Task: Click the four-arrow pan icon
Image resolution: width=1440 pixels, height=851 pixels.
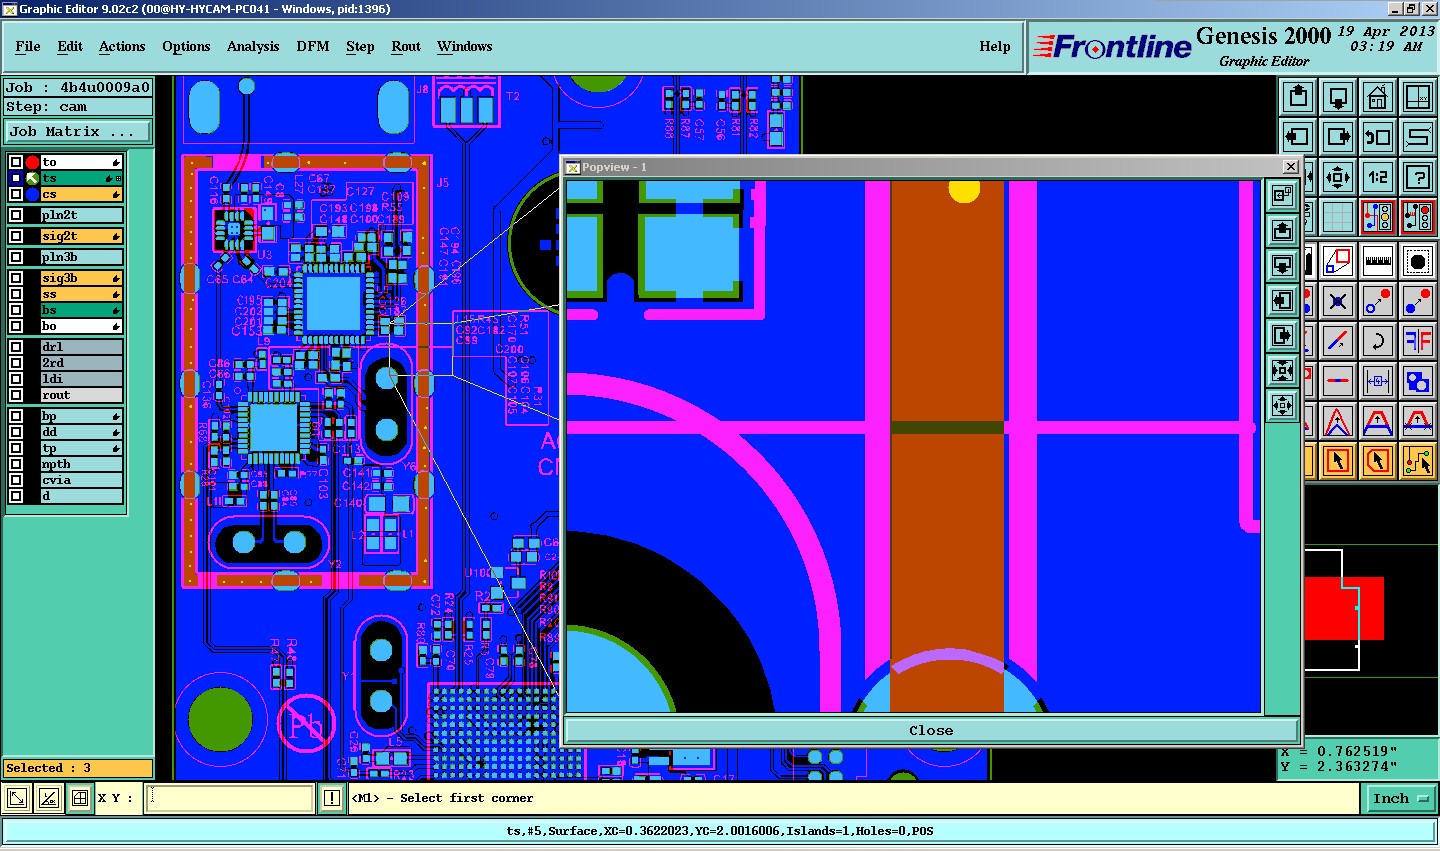Action: 1338,177
